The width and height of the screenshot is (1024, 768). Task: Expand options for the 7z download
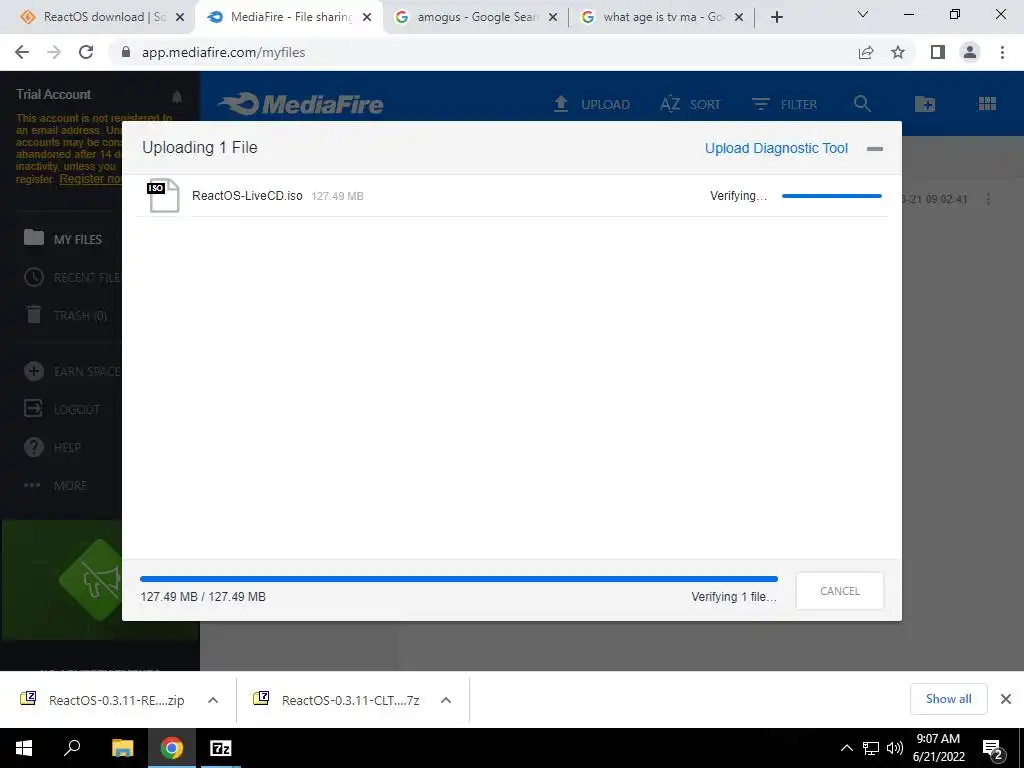click(446, 700)
